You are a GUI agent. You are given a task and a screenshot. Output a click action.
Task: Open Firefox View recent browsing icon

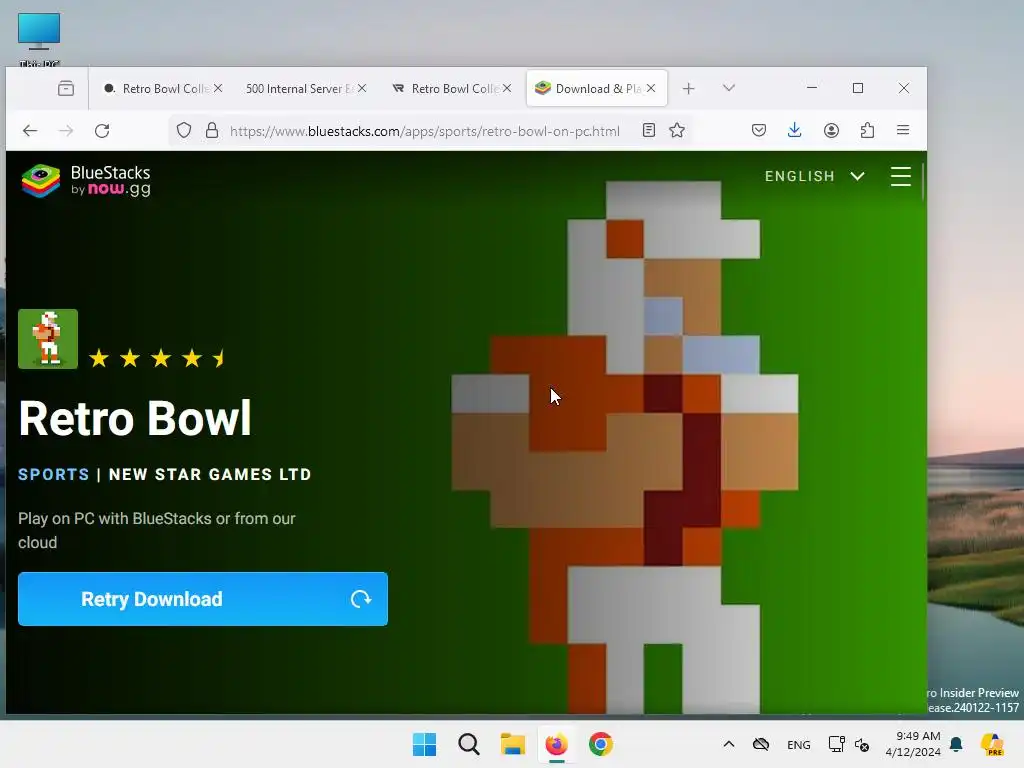[x=66, y=88]
